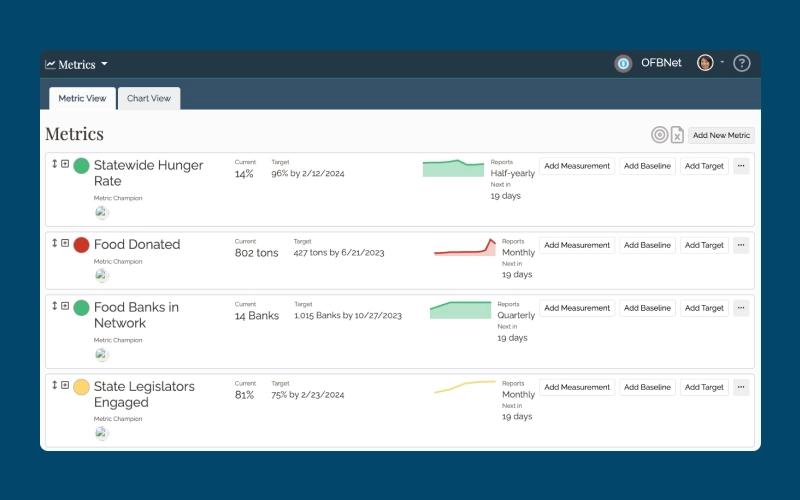Export metrics using the Excel file icon

tap(677, 135)
